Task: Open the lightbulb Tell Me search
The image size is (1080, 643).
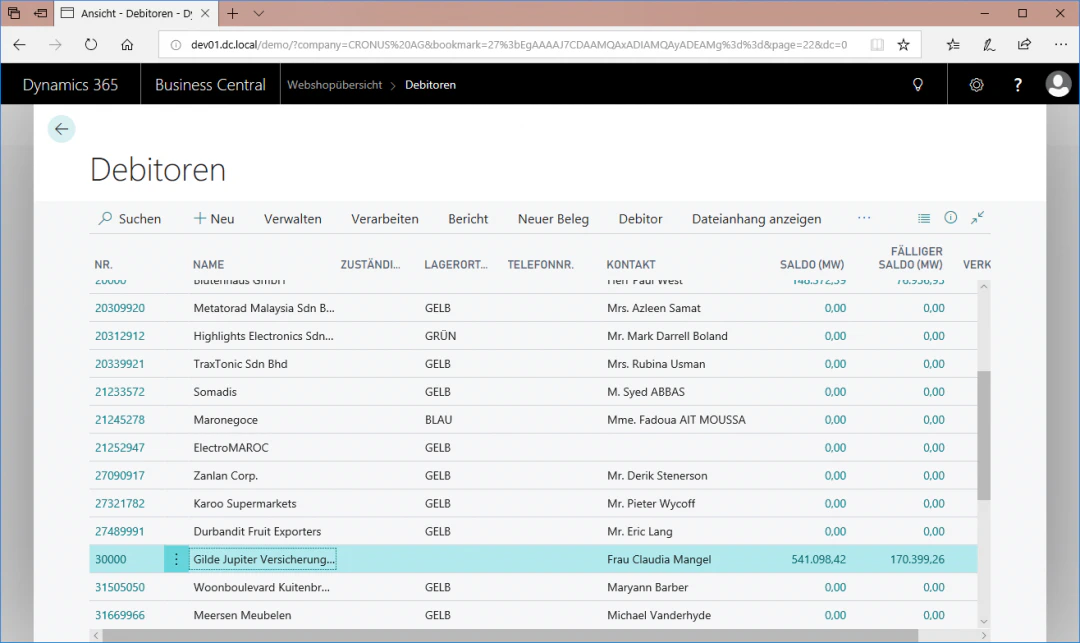Action: (x=917, y=85)
